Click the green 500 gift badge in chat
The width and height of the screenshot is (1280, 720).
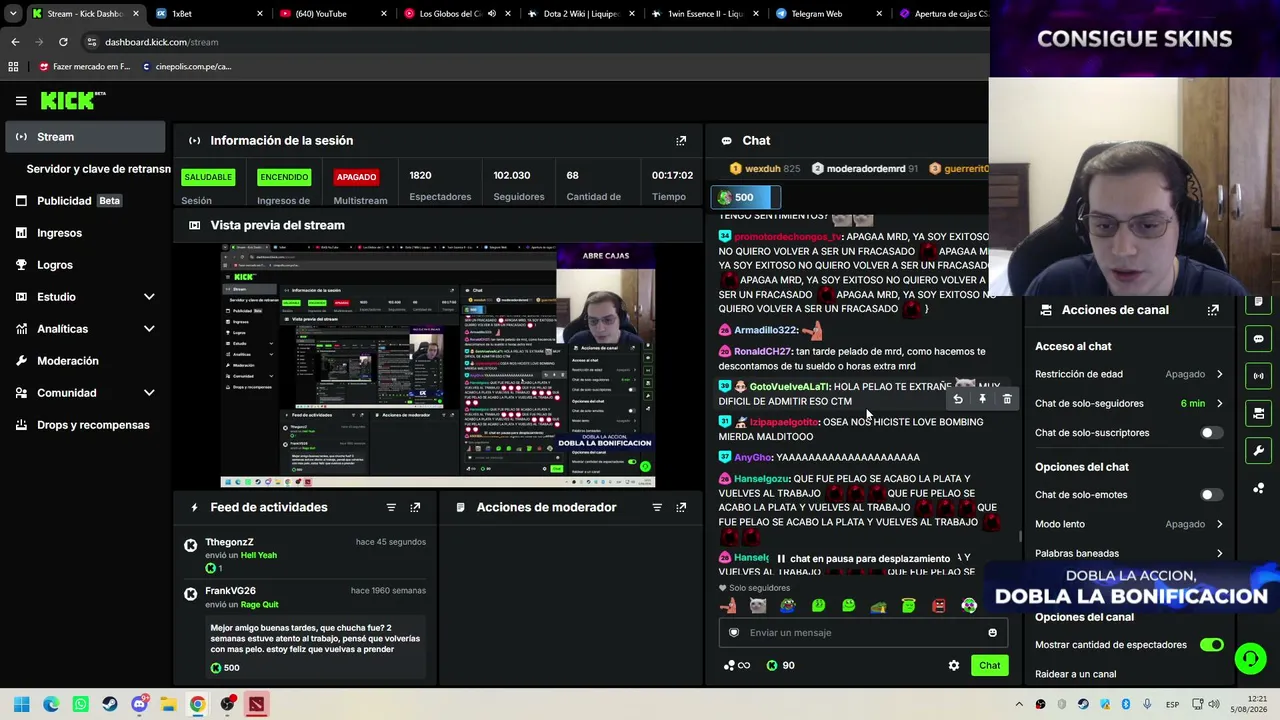[x=745, y=197]
